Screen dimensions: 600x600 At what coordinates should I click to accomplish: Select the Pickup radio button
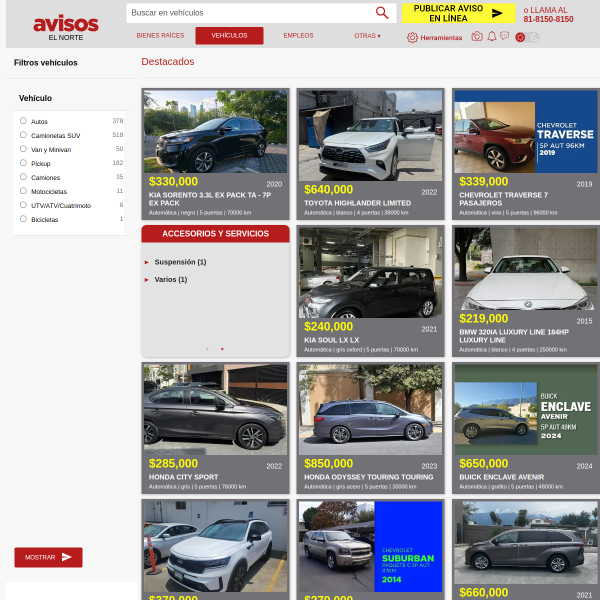coord(23,163)
